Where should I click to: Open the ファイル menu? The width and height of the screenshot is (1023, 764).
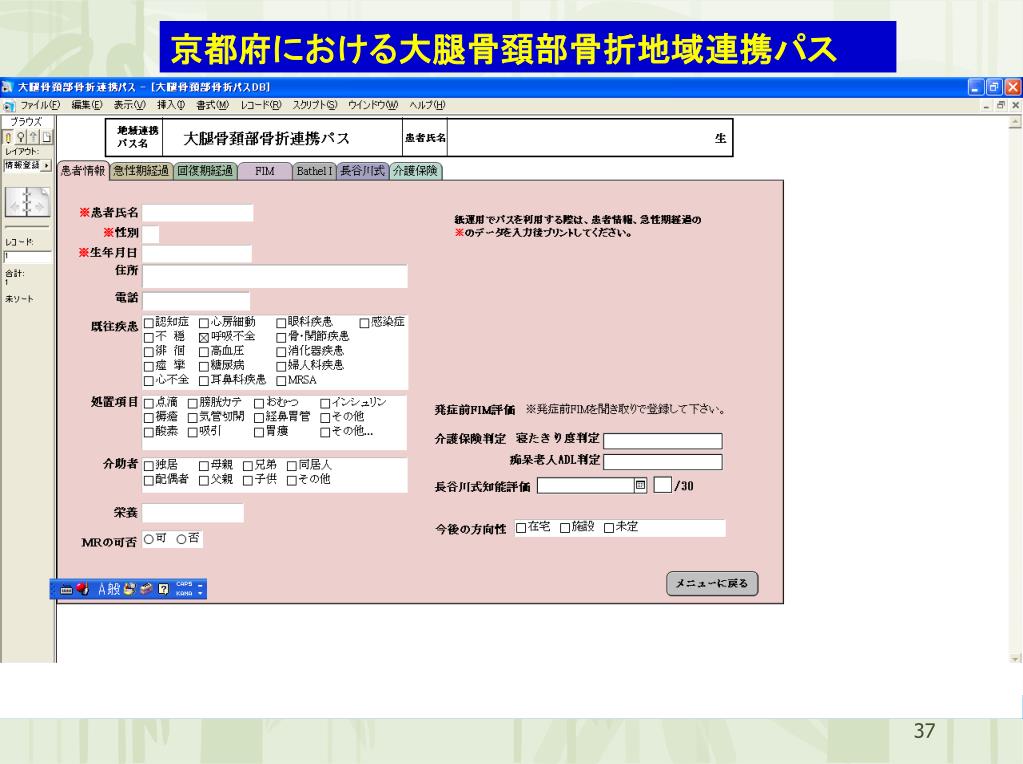pos(39,105)
